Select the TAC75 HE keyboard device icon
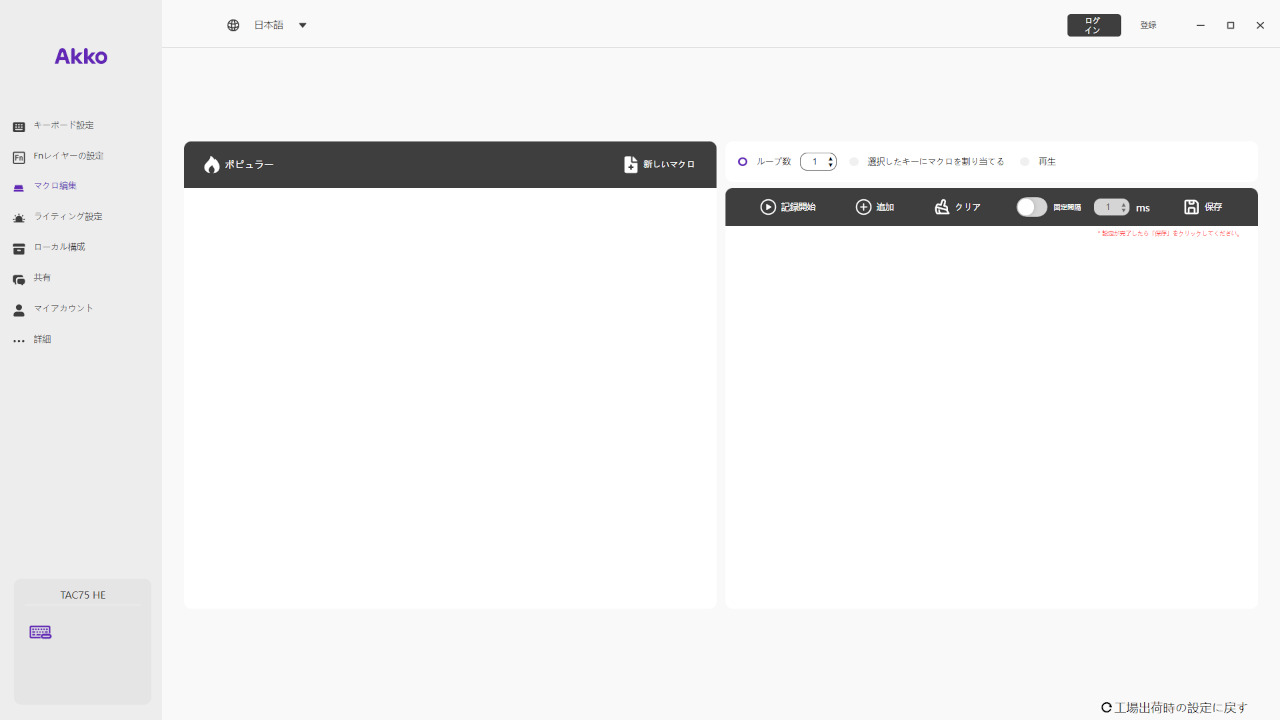 [40, 632]
